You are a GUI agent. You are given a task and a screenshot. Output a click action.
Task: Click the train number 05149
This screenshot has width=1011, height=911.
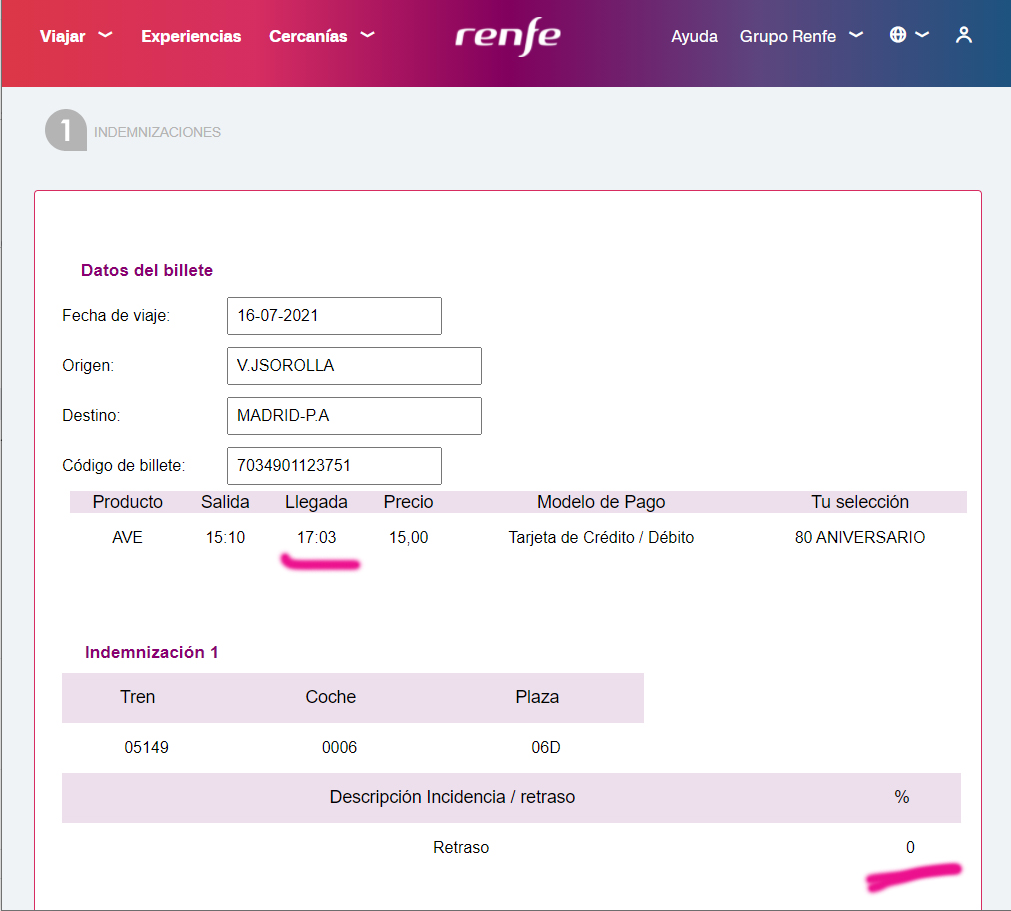click(x=146, y=747)
